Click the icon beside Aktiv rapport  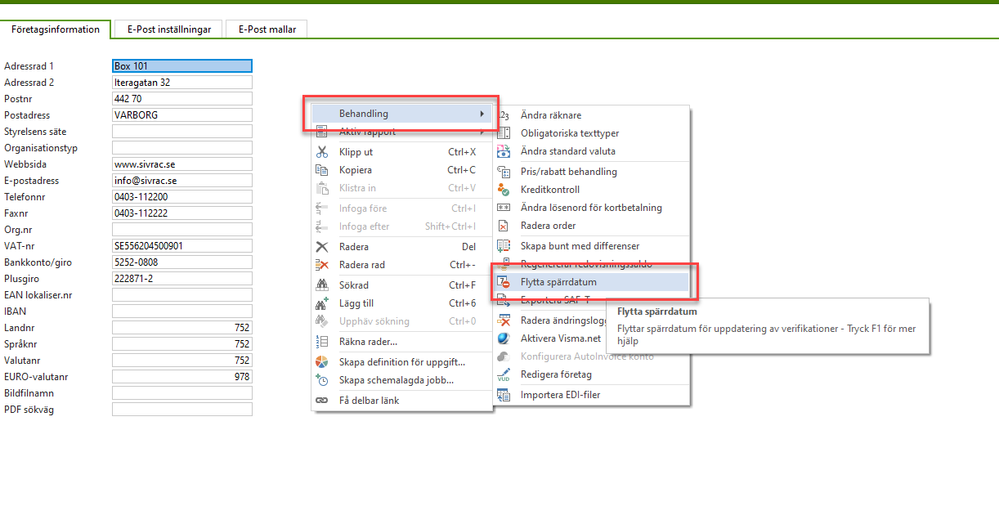(322, 133)
